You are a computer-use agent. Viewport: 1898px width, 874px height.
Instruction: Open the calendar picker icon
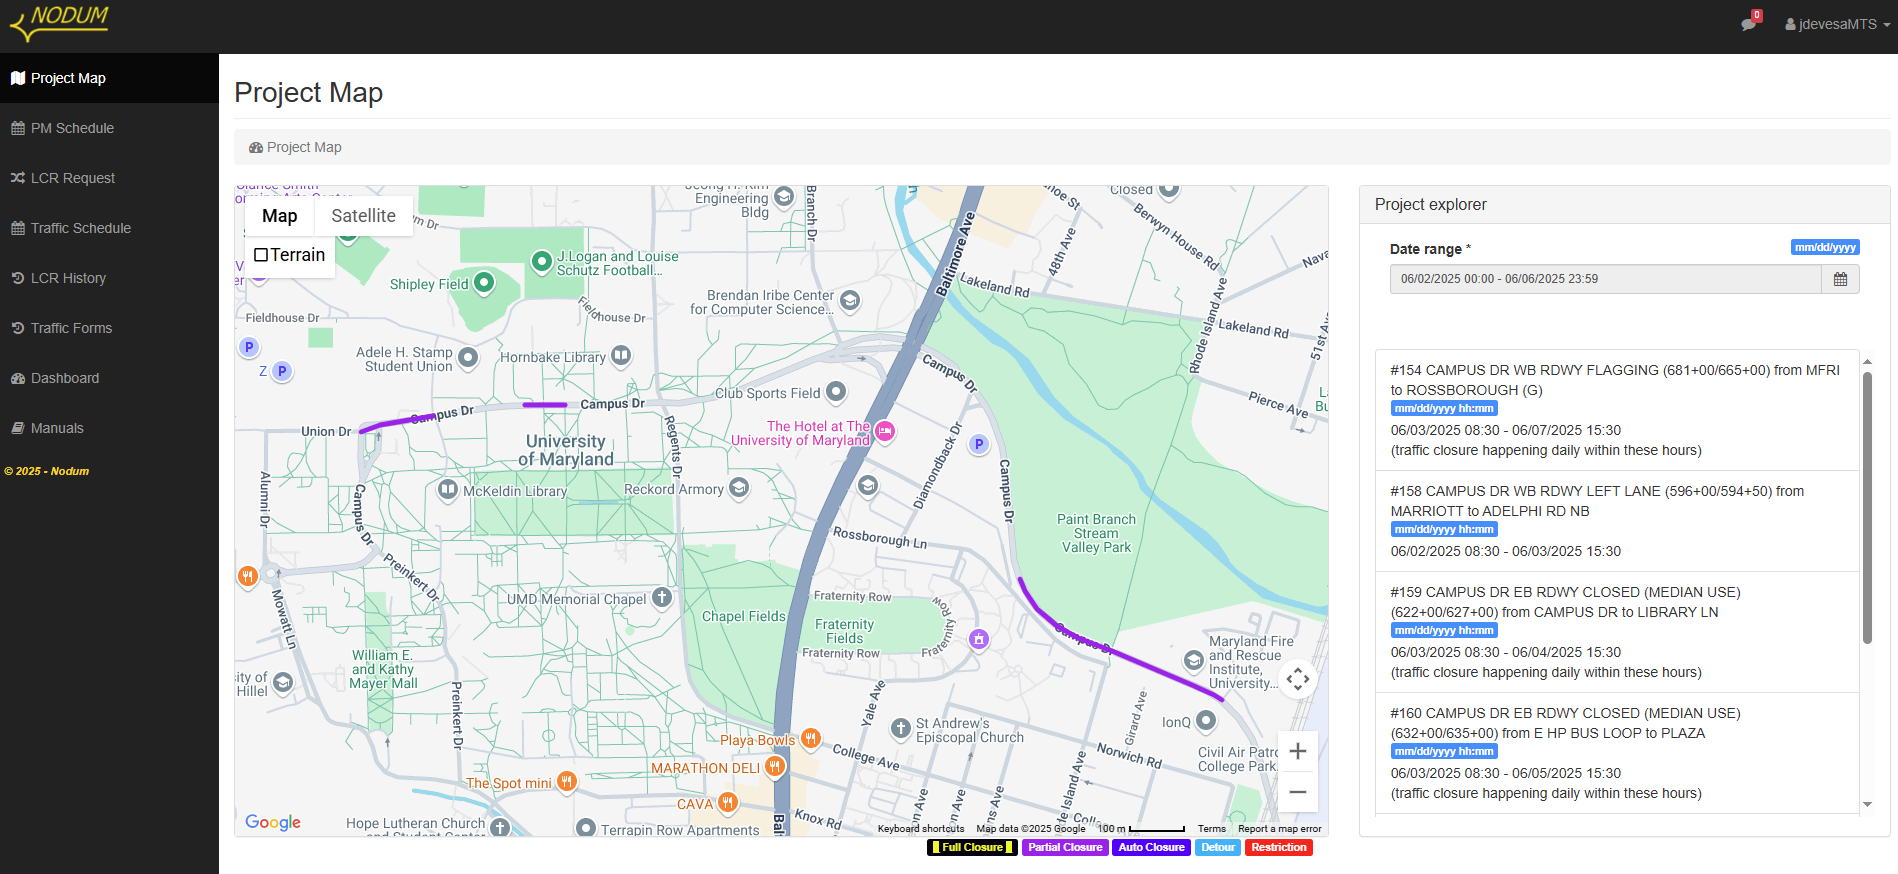pyautogui.click(x=1840, y=279)
